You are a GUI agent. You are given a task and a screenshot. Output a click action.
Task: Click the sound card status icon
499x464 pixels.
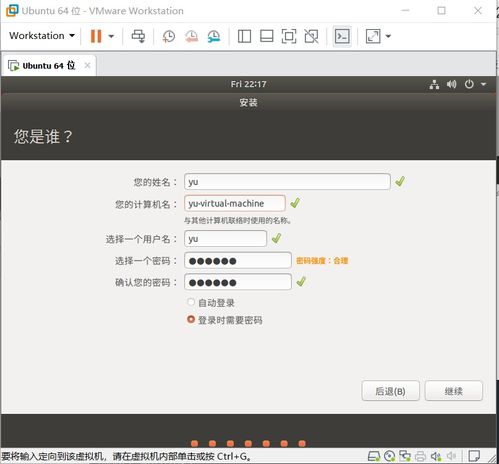coord(436,456)
